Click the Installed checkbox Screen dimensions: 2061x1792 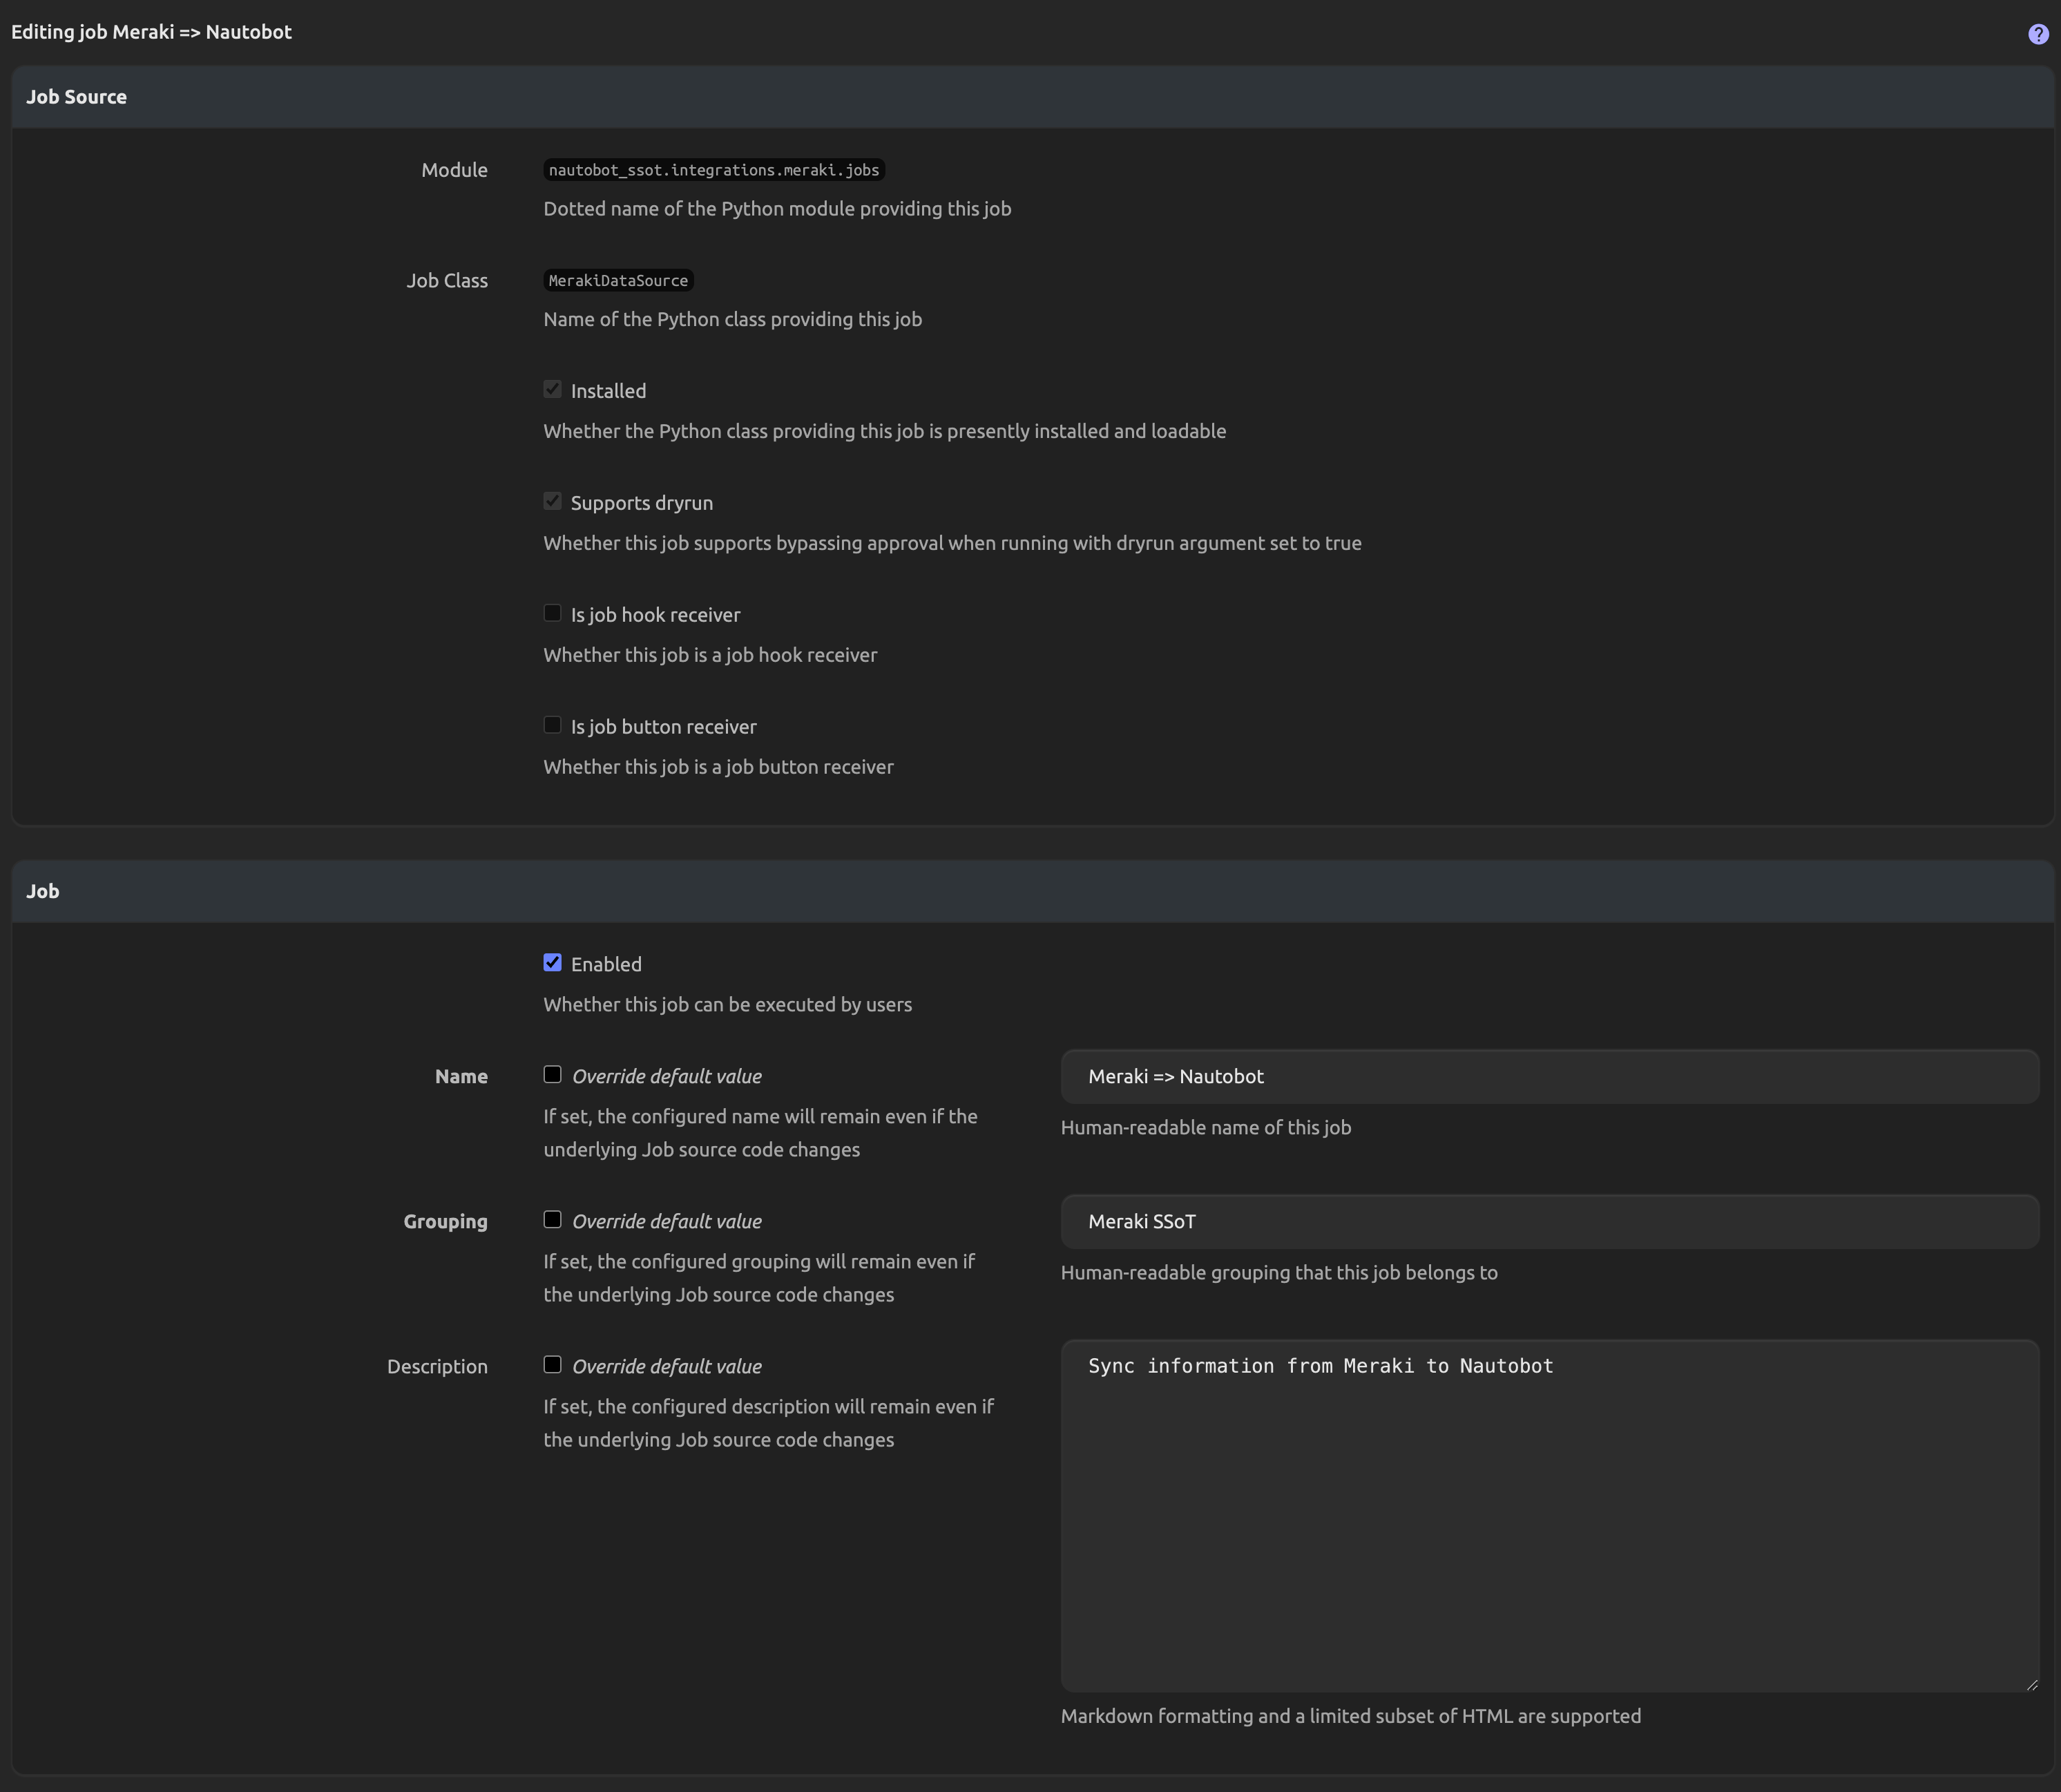[552, 389]
